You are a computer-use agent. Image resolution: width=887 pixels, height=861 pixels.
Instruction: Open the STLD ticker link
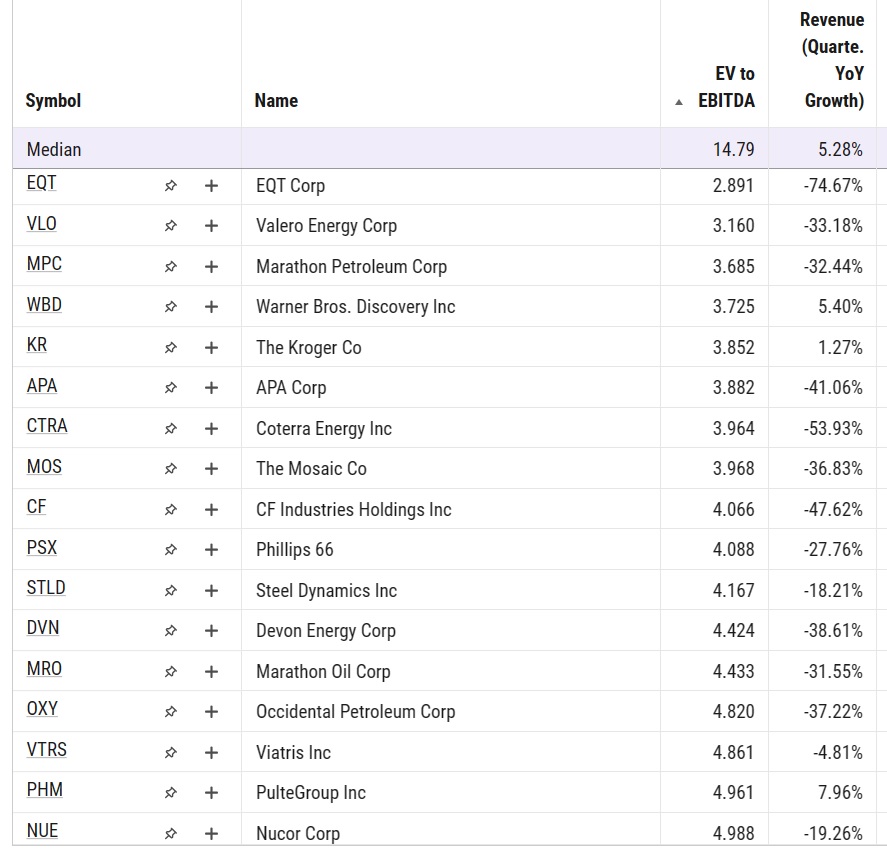click(46, 588)
